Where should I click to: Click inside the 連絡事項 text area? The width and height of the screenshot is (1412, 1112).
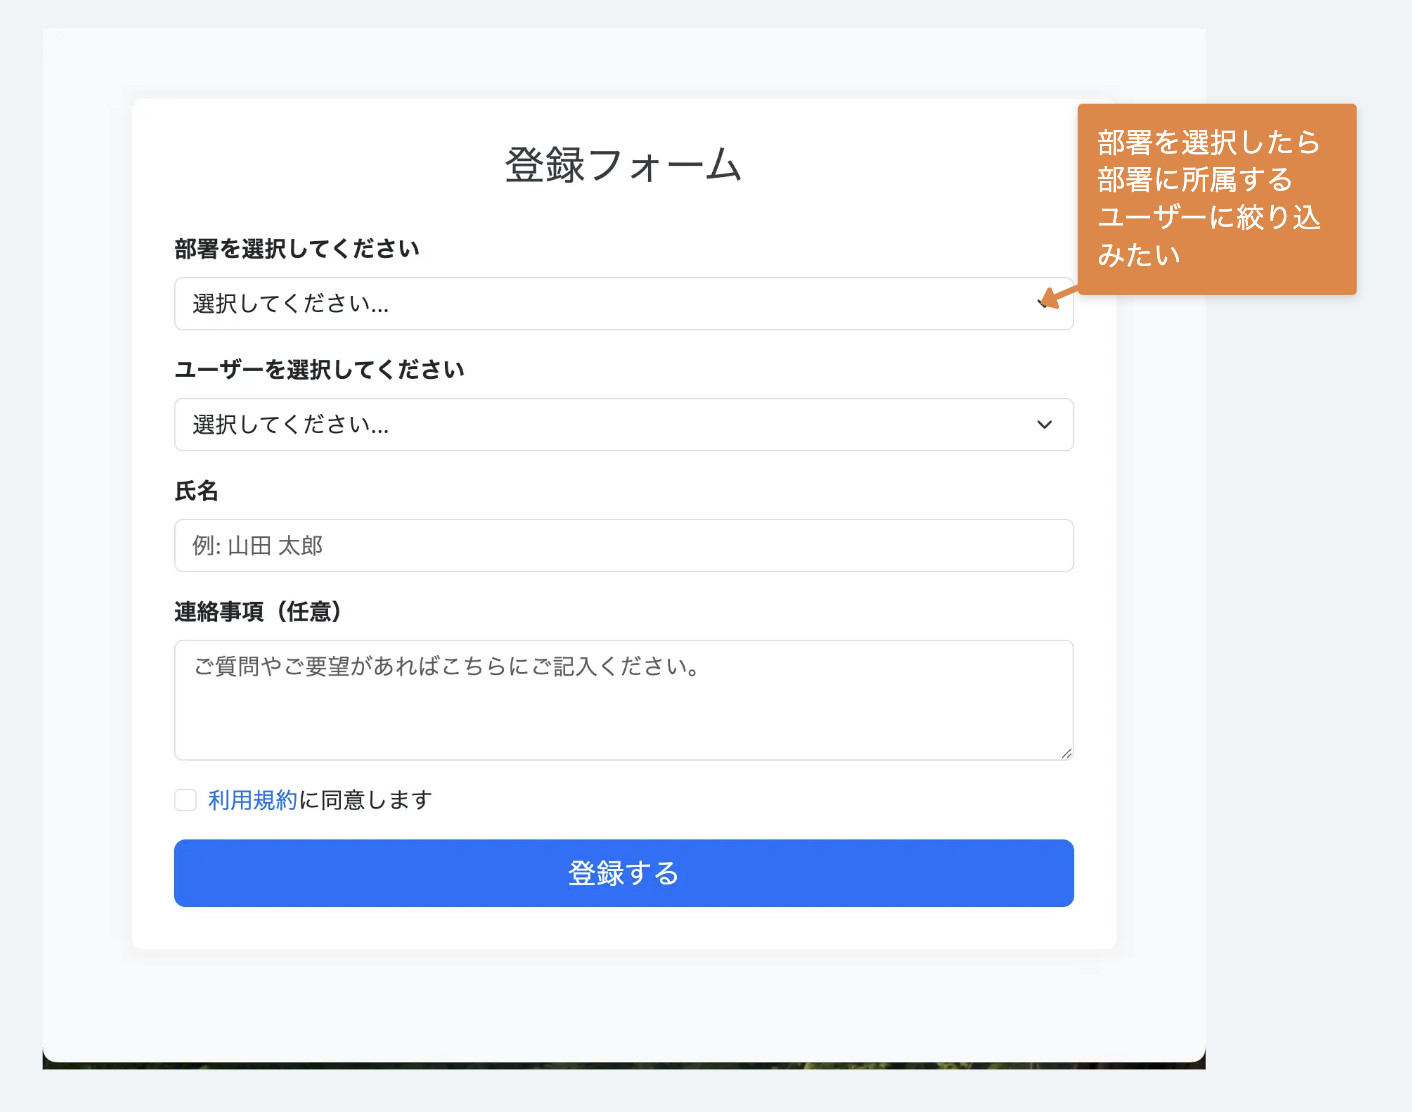623,700
